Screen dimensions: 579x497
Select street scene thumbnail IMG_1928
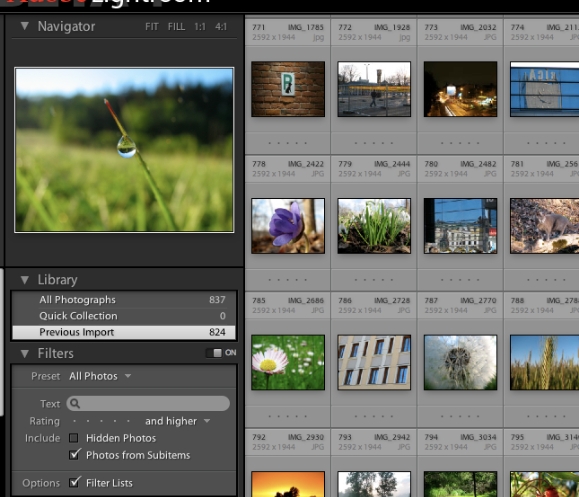coord(374,89)
